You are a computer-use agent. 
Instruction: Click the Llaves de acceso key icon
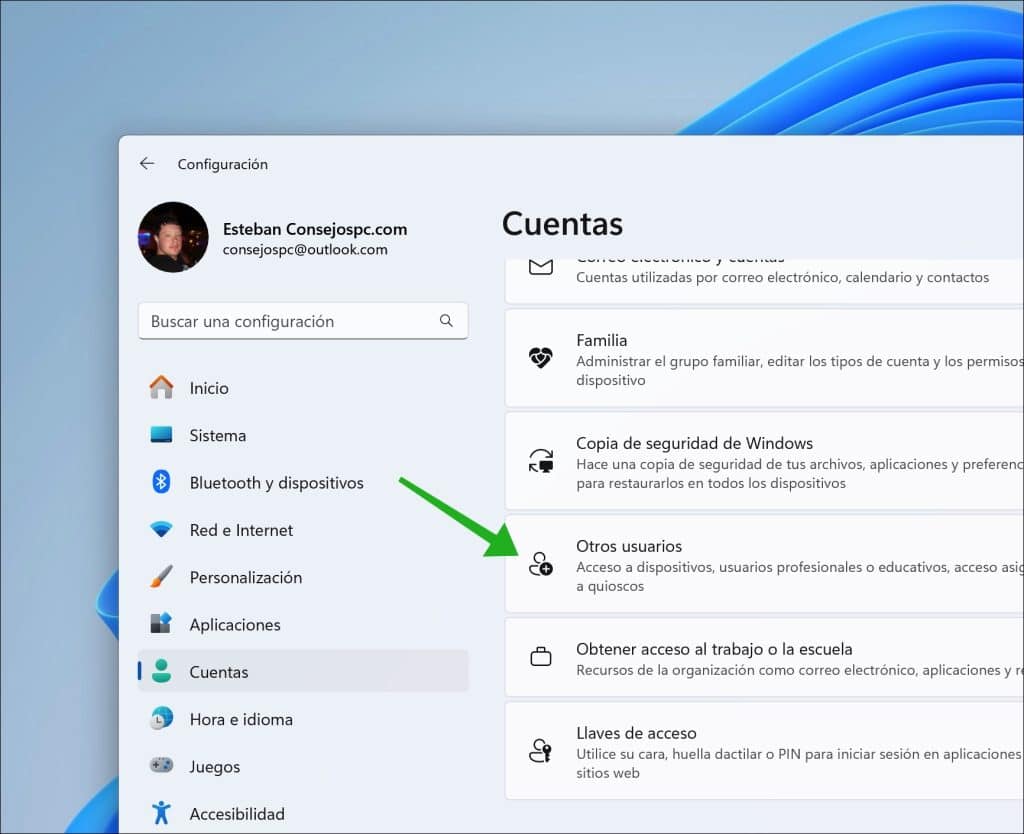541,750
